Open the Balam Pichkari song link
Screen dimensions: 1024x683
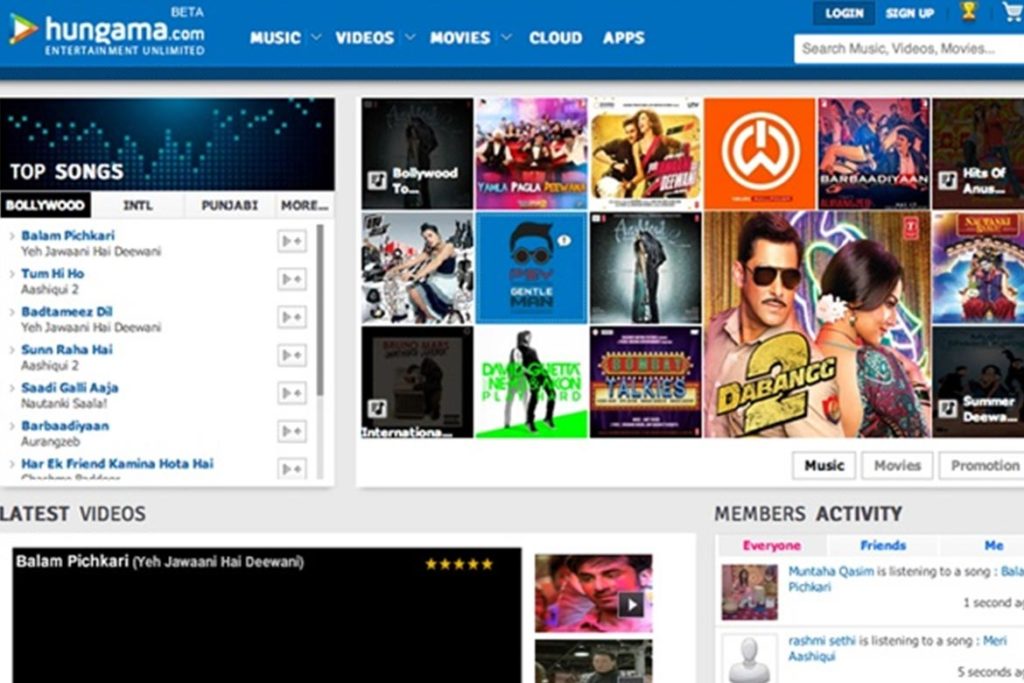pos(68,235)
